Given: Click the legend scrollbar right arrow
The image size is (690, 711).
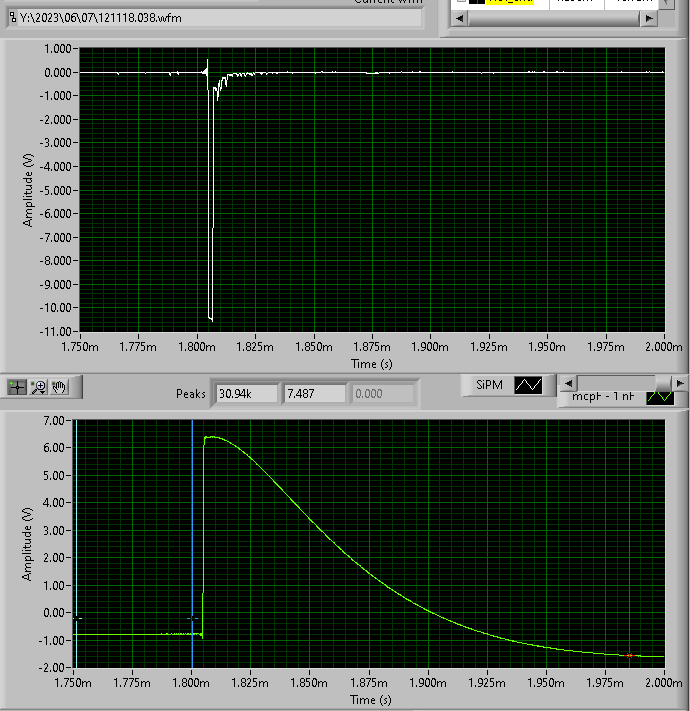Looking at the screenshot, I should tap(680, 383).
